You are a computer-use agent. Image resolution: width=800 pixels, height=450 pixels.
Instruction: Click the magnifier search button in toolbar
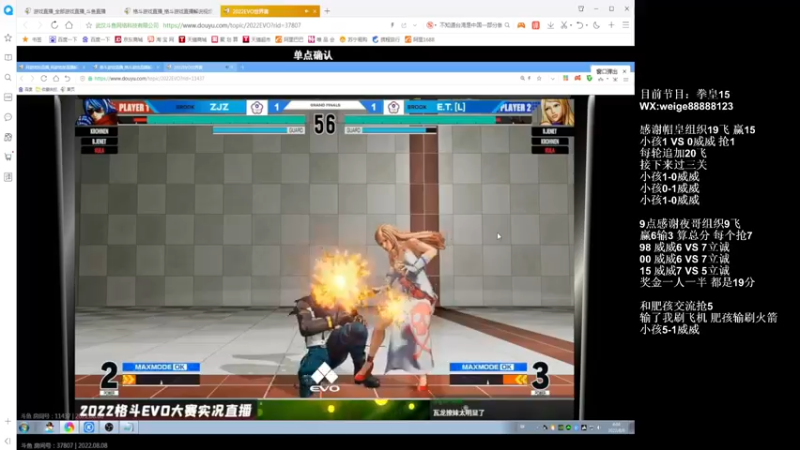coord(507,25)
